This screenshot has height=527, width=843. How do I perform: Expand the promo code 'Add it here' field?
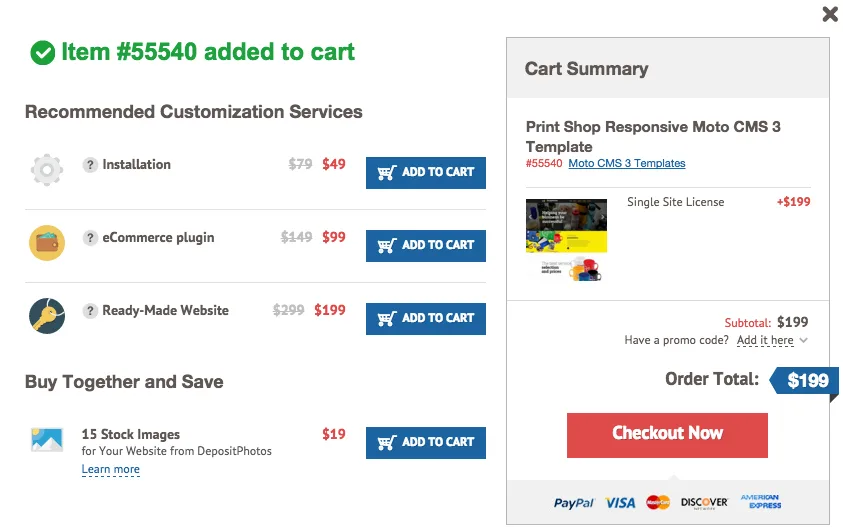point(766,340)
